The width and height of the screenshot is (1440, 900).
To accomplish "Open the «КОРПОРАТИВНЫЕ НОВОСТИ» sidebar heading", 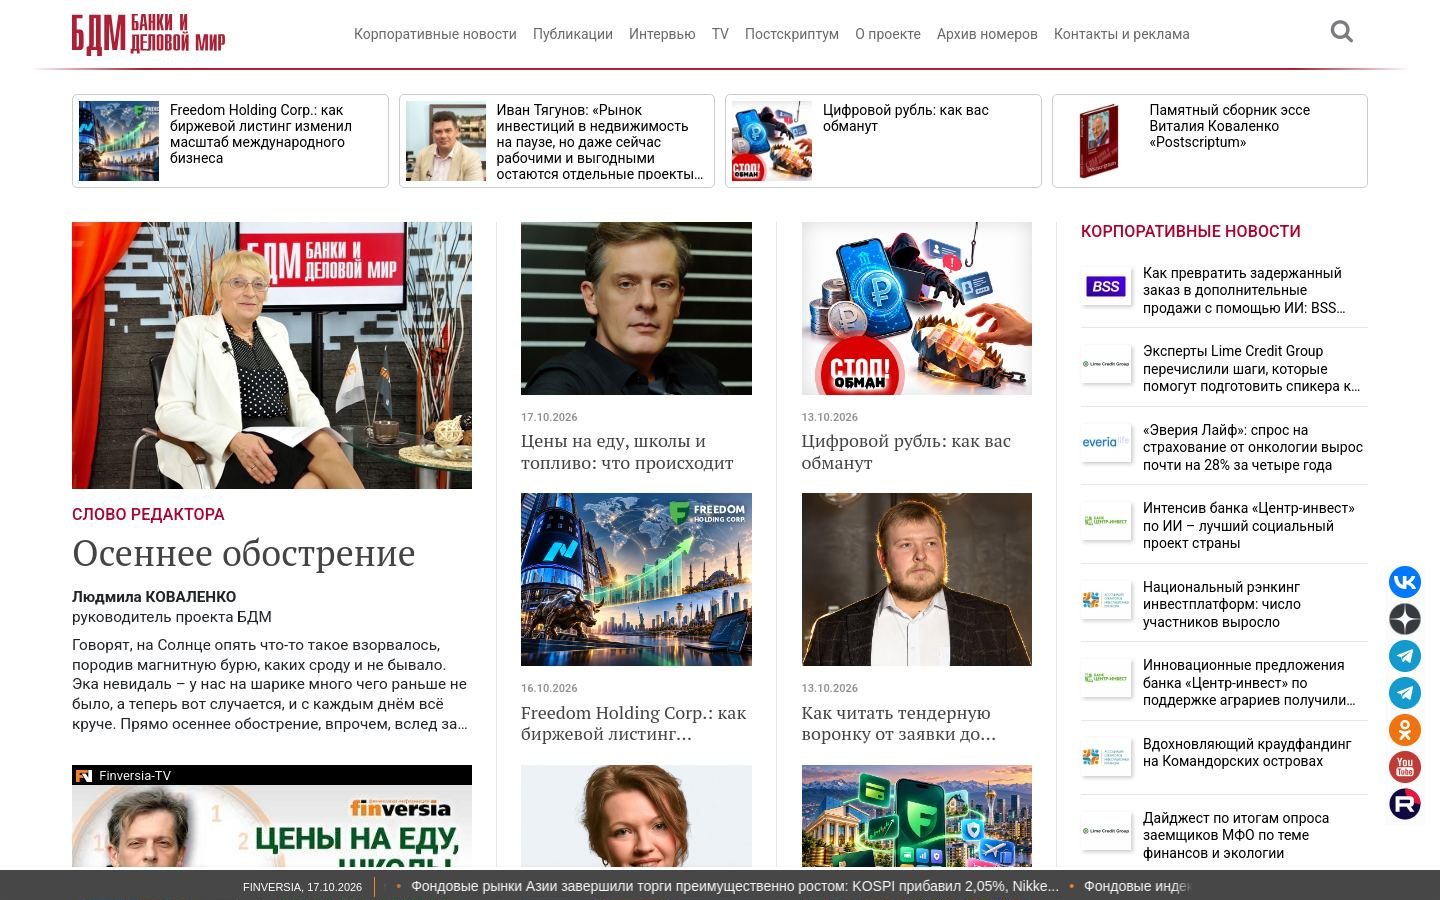I will coord(1191,231).
